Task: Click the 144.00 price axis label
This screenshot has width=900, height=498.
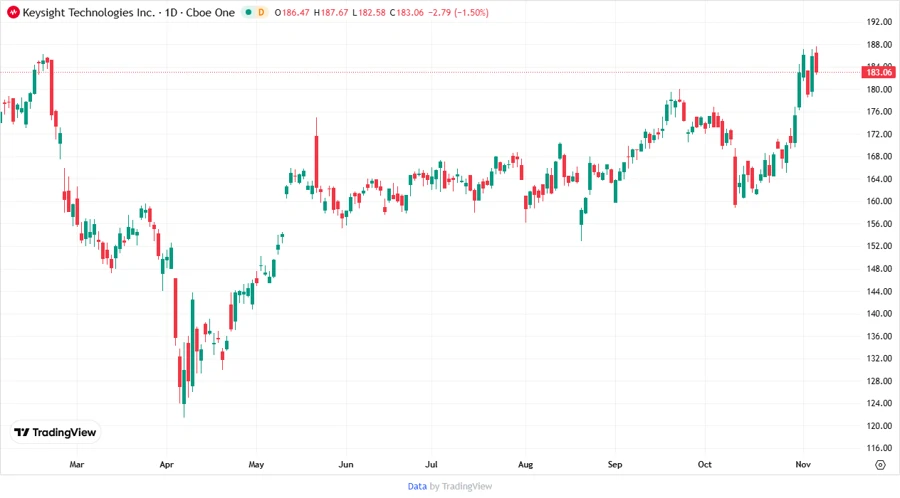Action: [879, 291]
